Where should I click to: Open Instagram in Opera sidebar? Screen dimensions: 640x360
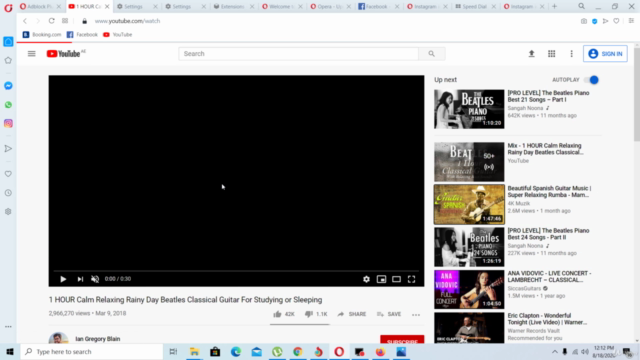click(8, 123)
